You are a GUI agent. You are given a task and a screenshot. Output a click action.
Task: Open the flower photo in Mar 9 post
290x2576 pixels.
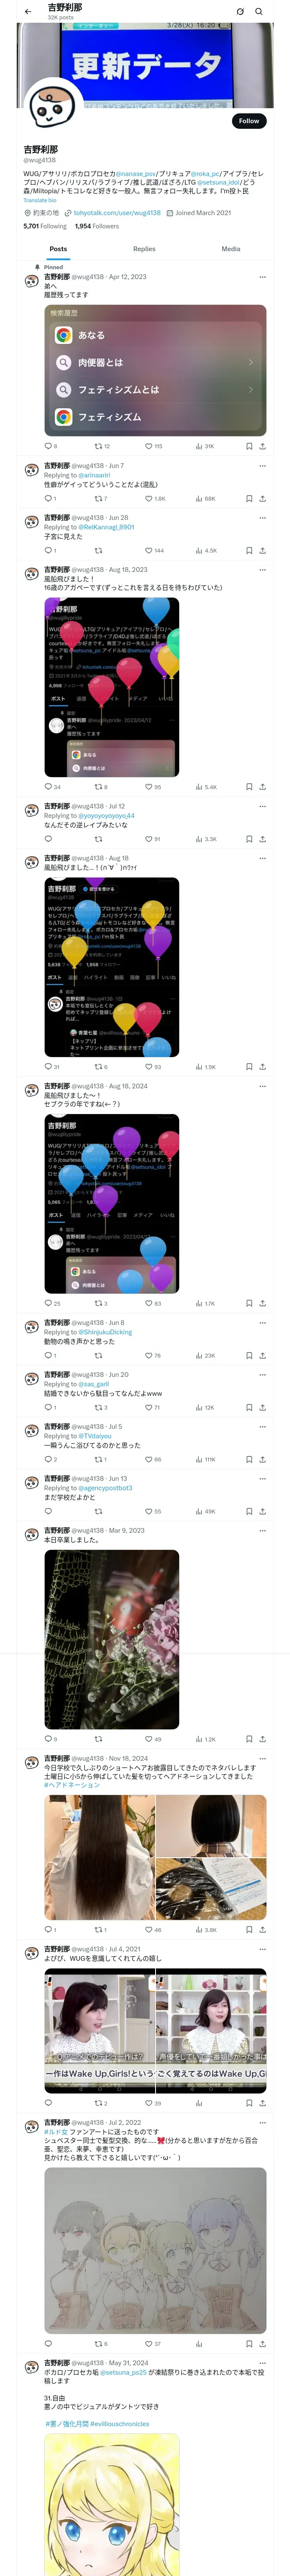click(x=112, y=1639)
